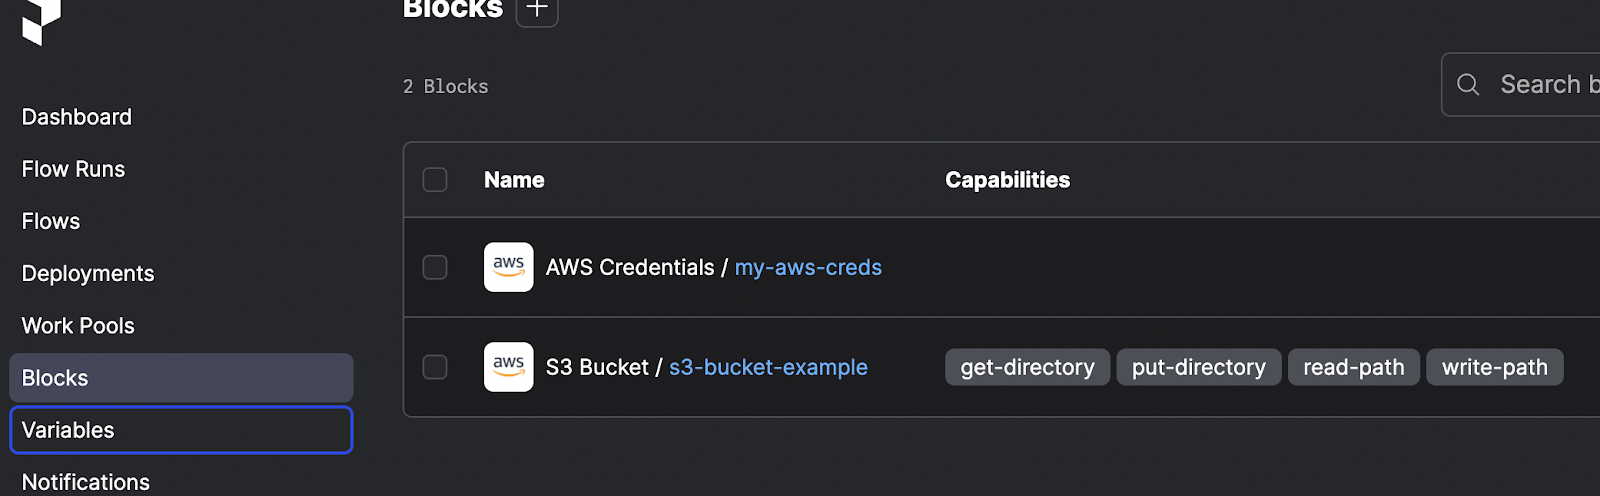Check the S3 Bucket row checkbox
The width and height of the screenshot is (1600, 496).
pos(435,367)
